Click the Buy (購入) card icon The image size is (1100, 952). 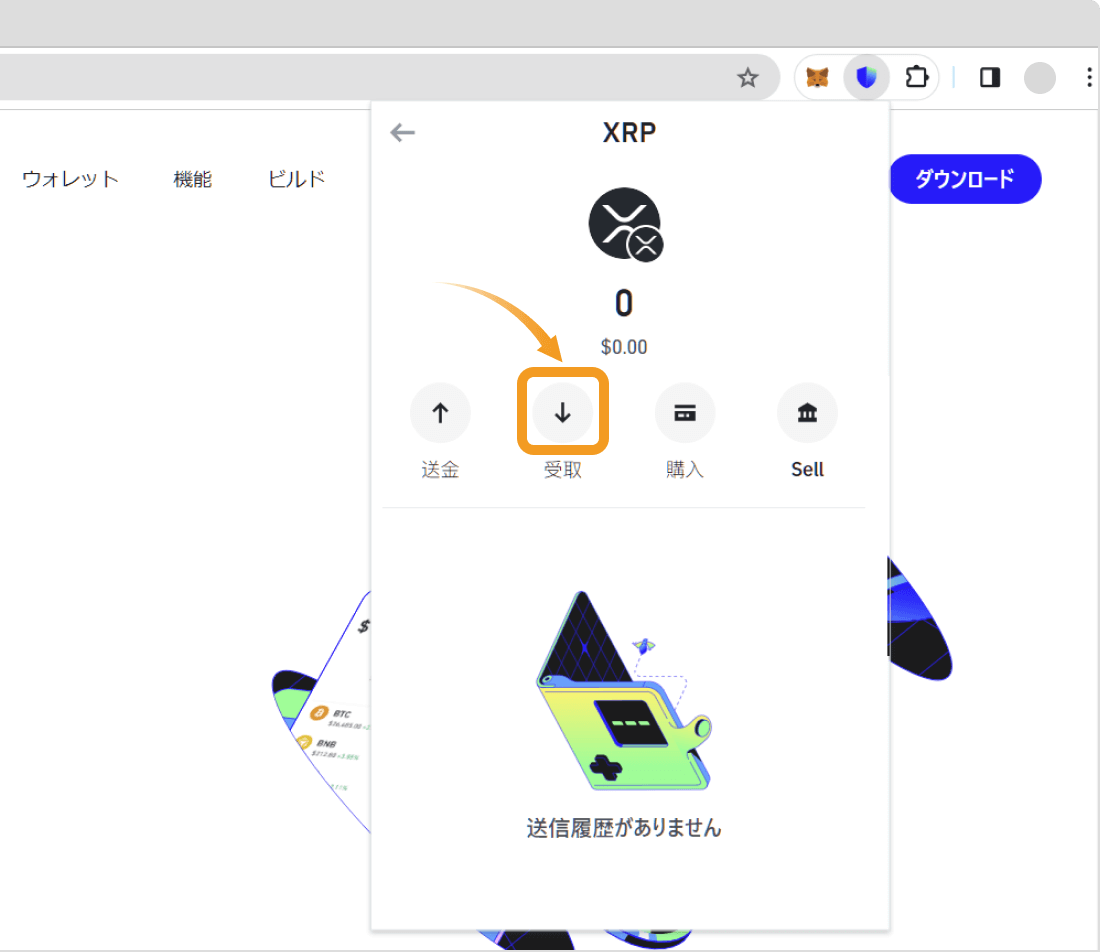click(x=685, y=413)
